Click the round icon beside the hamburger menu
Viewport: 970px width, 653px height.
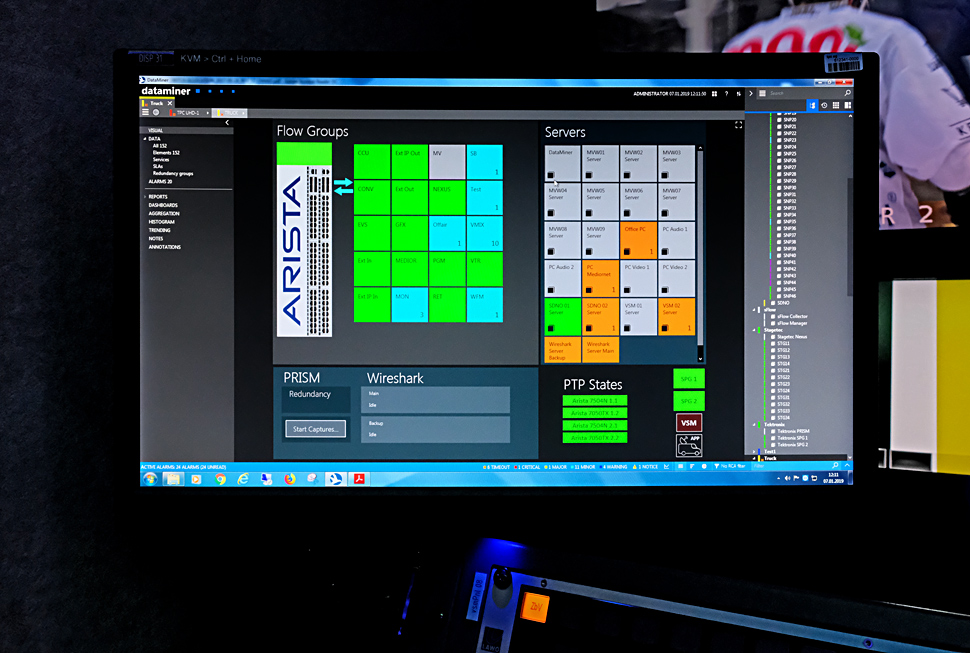tap(157, 113)
